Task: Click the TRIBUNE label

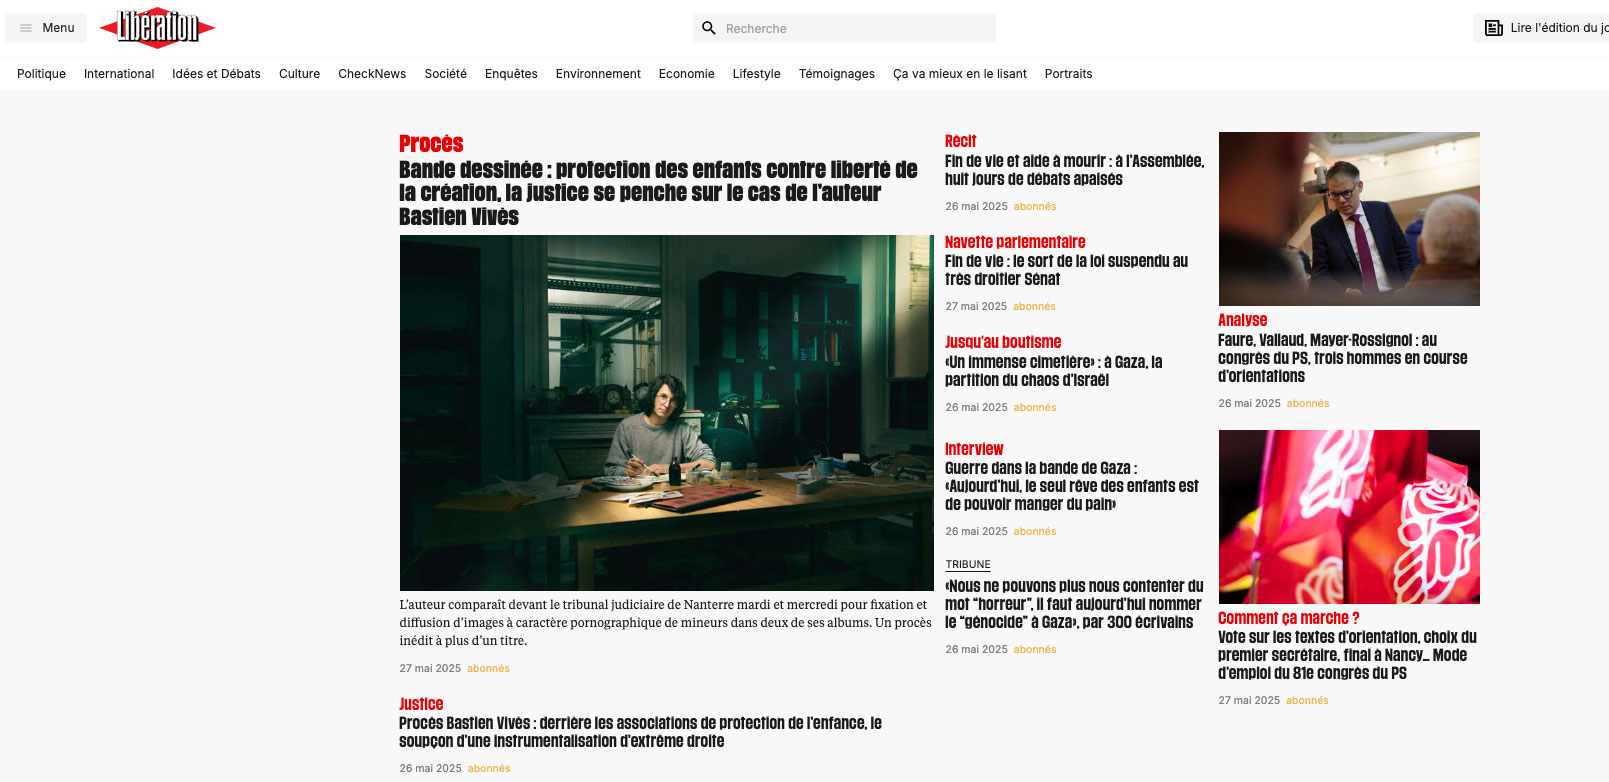Action: [x=968, y=564]
